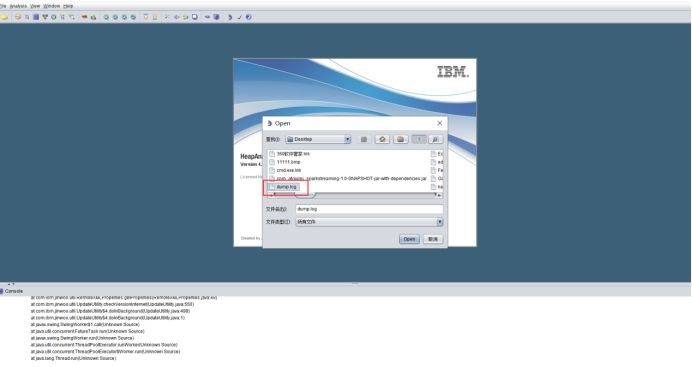Click the yellow funnel filter toolbar icon
Viewport: 692px width, 367px height.
(146, 17)
